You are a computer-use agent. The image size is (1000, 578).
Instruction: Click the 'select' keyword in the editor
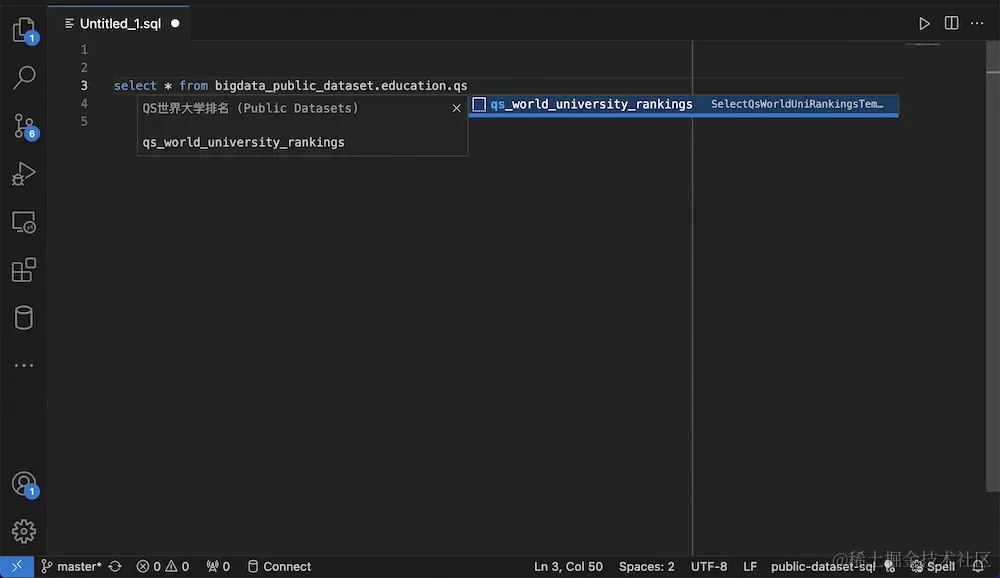[135, 85]
